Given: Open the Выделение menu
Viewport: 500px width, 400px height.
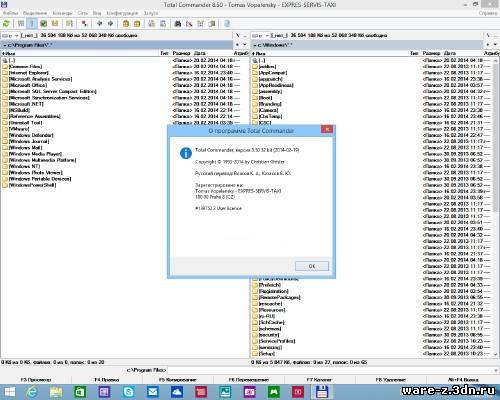Looking at the screenshot, I should [35, 13].
